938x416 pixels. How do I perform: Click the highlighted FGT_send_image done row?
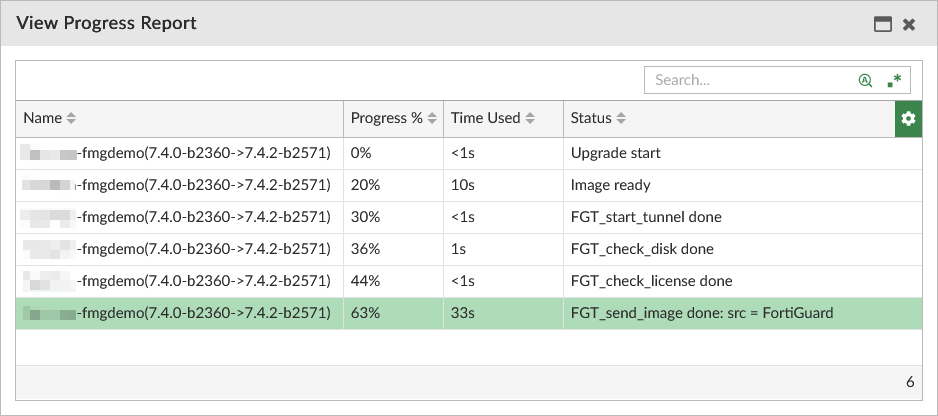click(701, 313)
